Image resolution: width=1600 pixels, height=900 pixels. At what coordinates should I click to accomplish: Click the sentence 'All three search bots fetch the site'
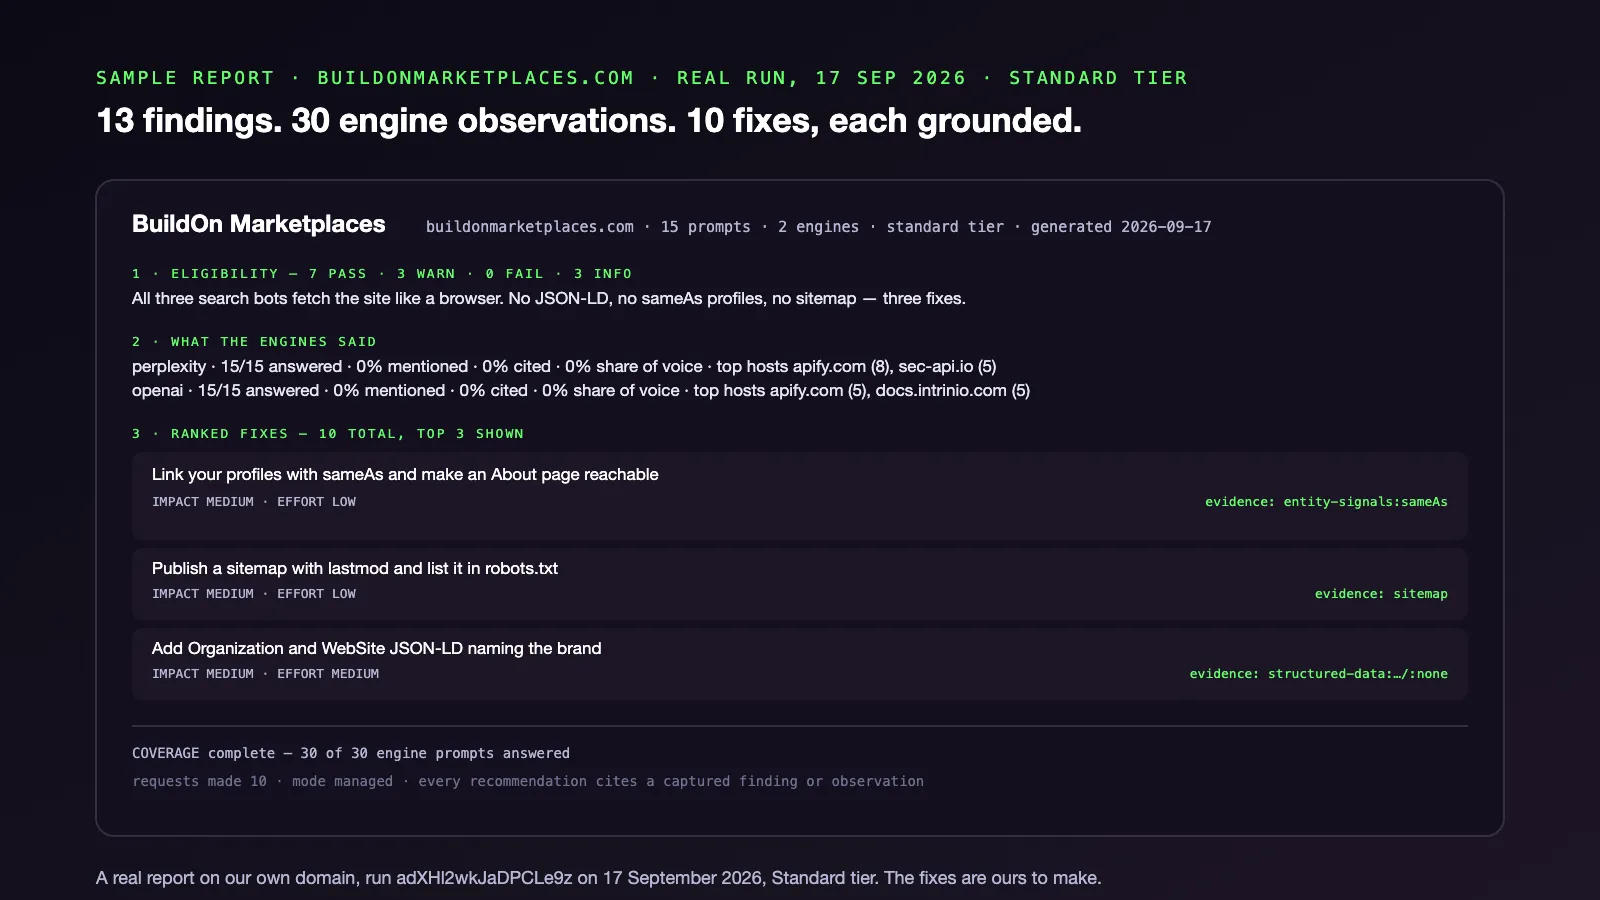tap(549, 298)
